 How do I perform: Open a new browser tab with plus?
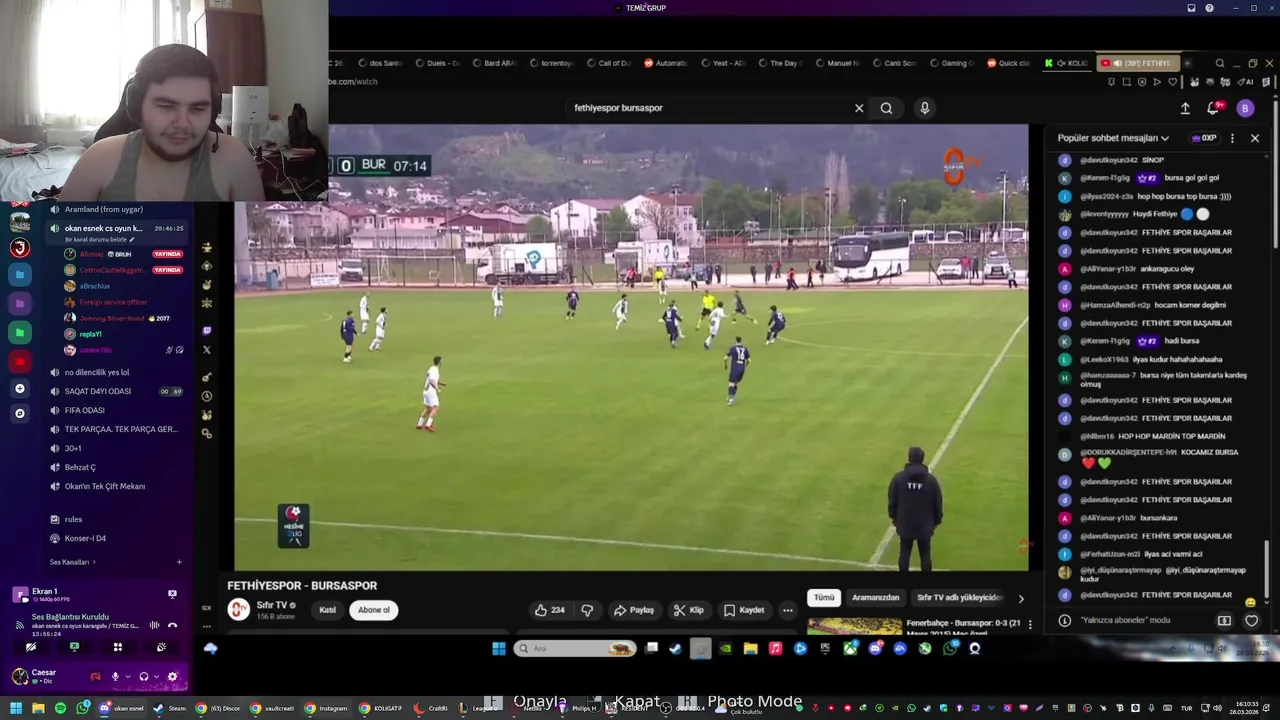tap(1187, 63)
